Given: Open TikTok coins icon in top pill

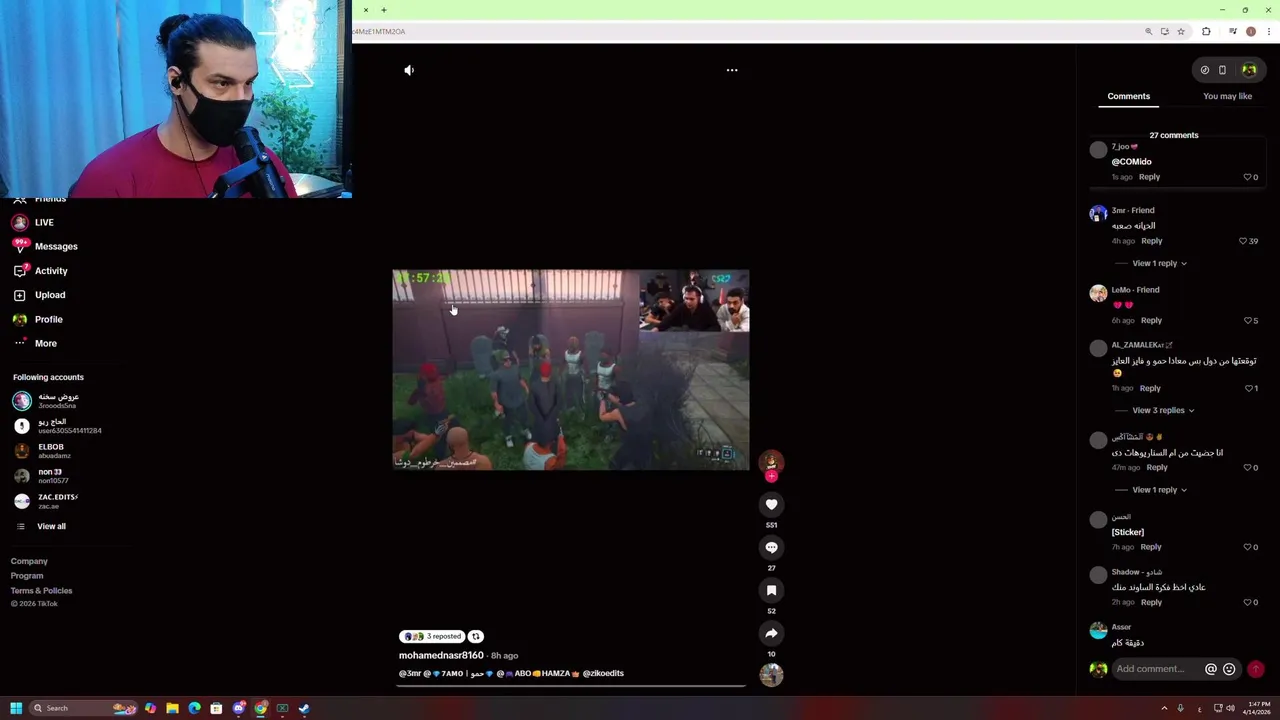Looking at the screenshot, I should 1205,70.
